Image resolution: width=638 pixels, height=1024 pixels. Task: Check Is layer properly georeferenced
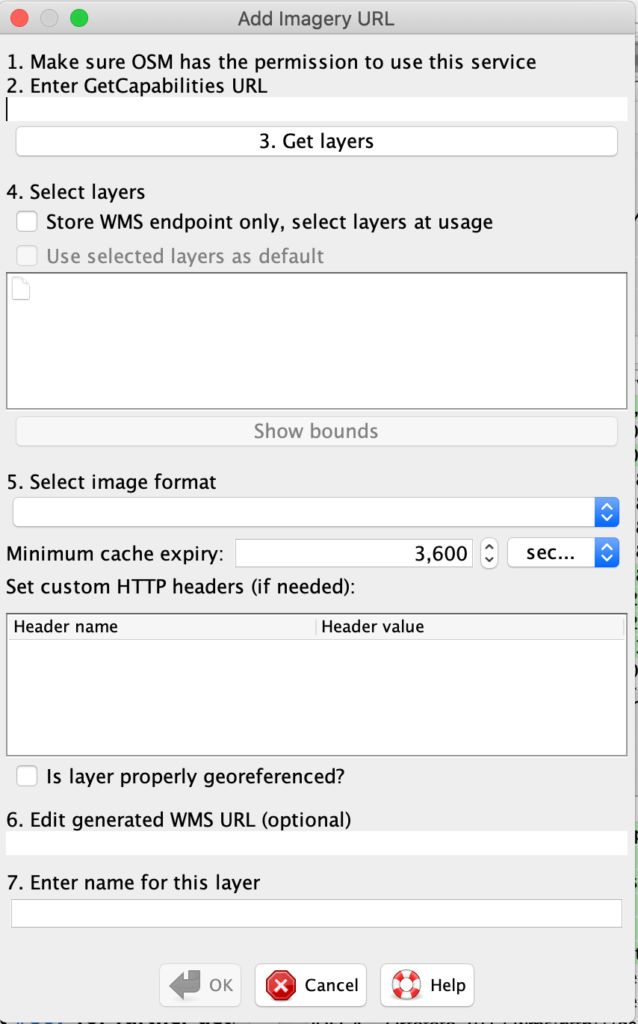click(x=27, y=776)
